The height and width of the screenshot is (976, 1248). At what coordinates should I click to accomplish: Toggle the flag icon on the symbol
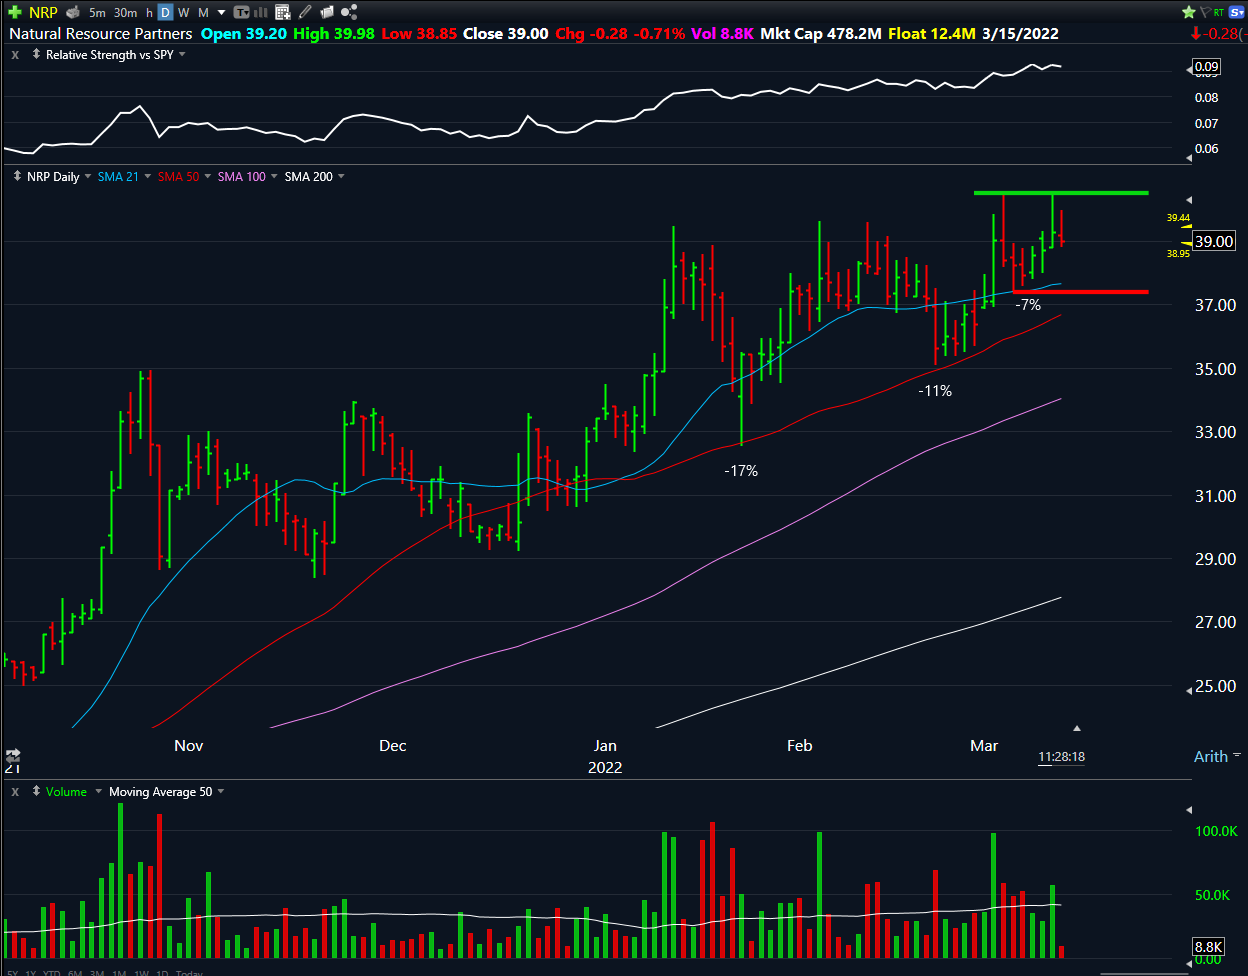1204,13
